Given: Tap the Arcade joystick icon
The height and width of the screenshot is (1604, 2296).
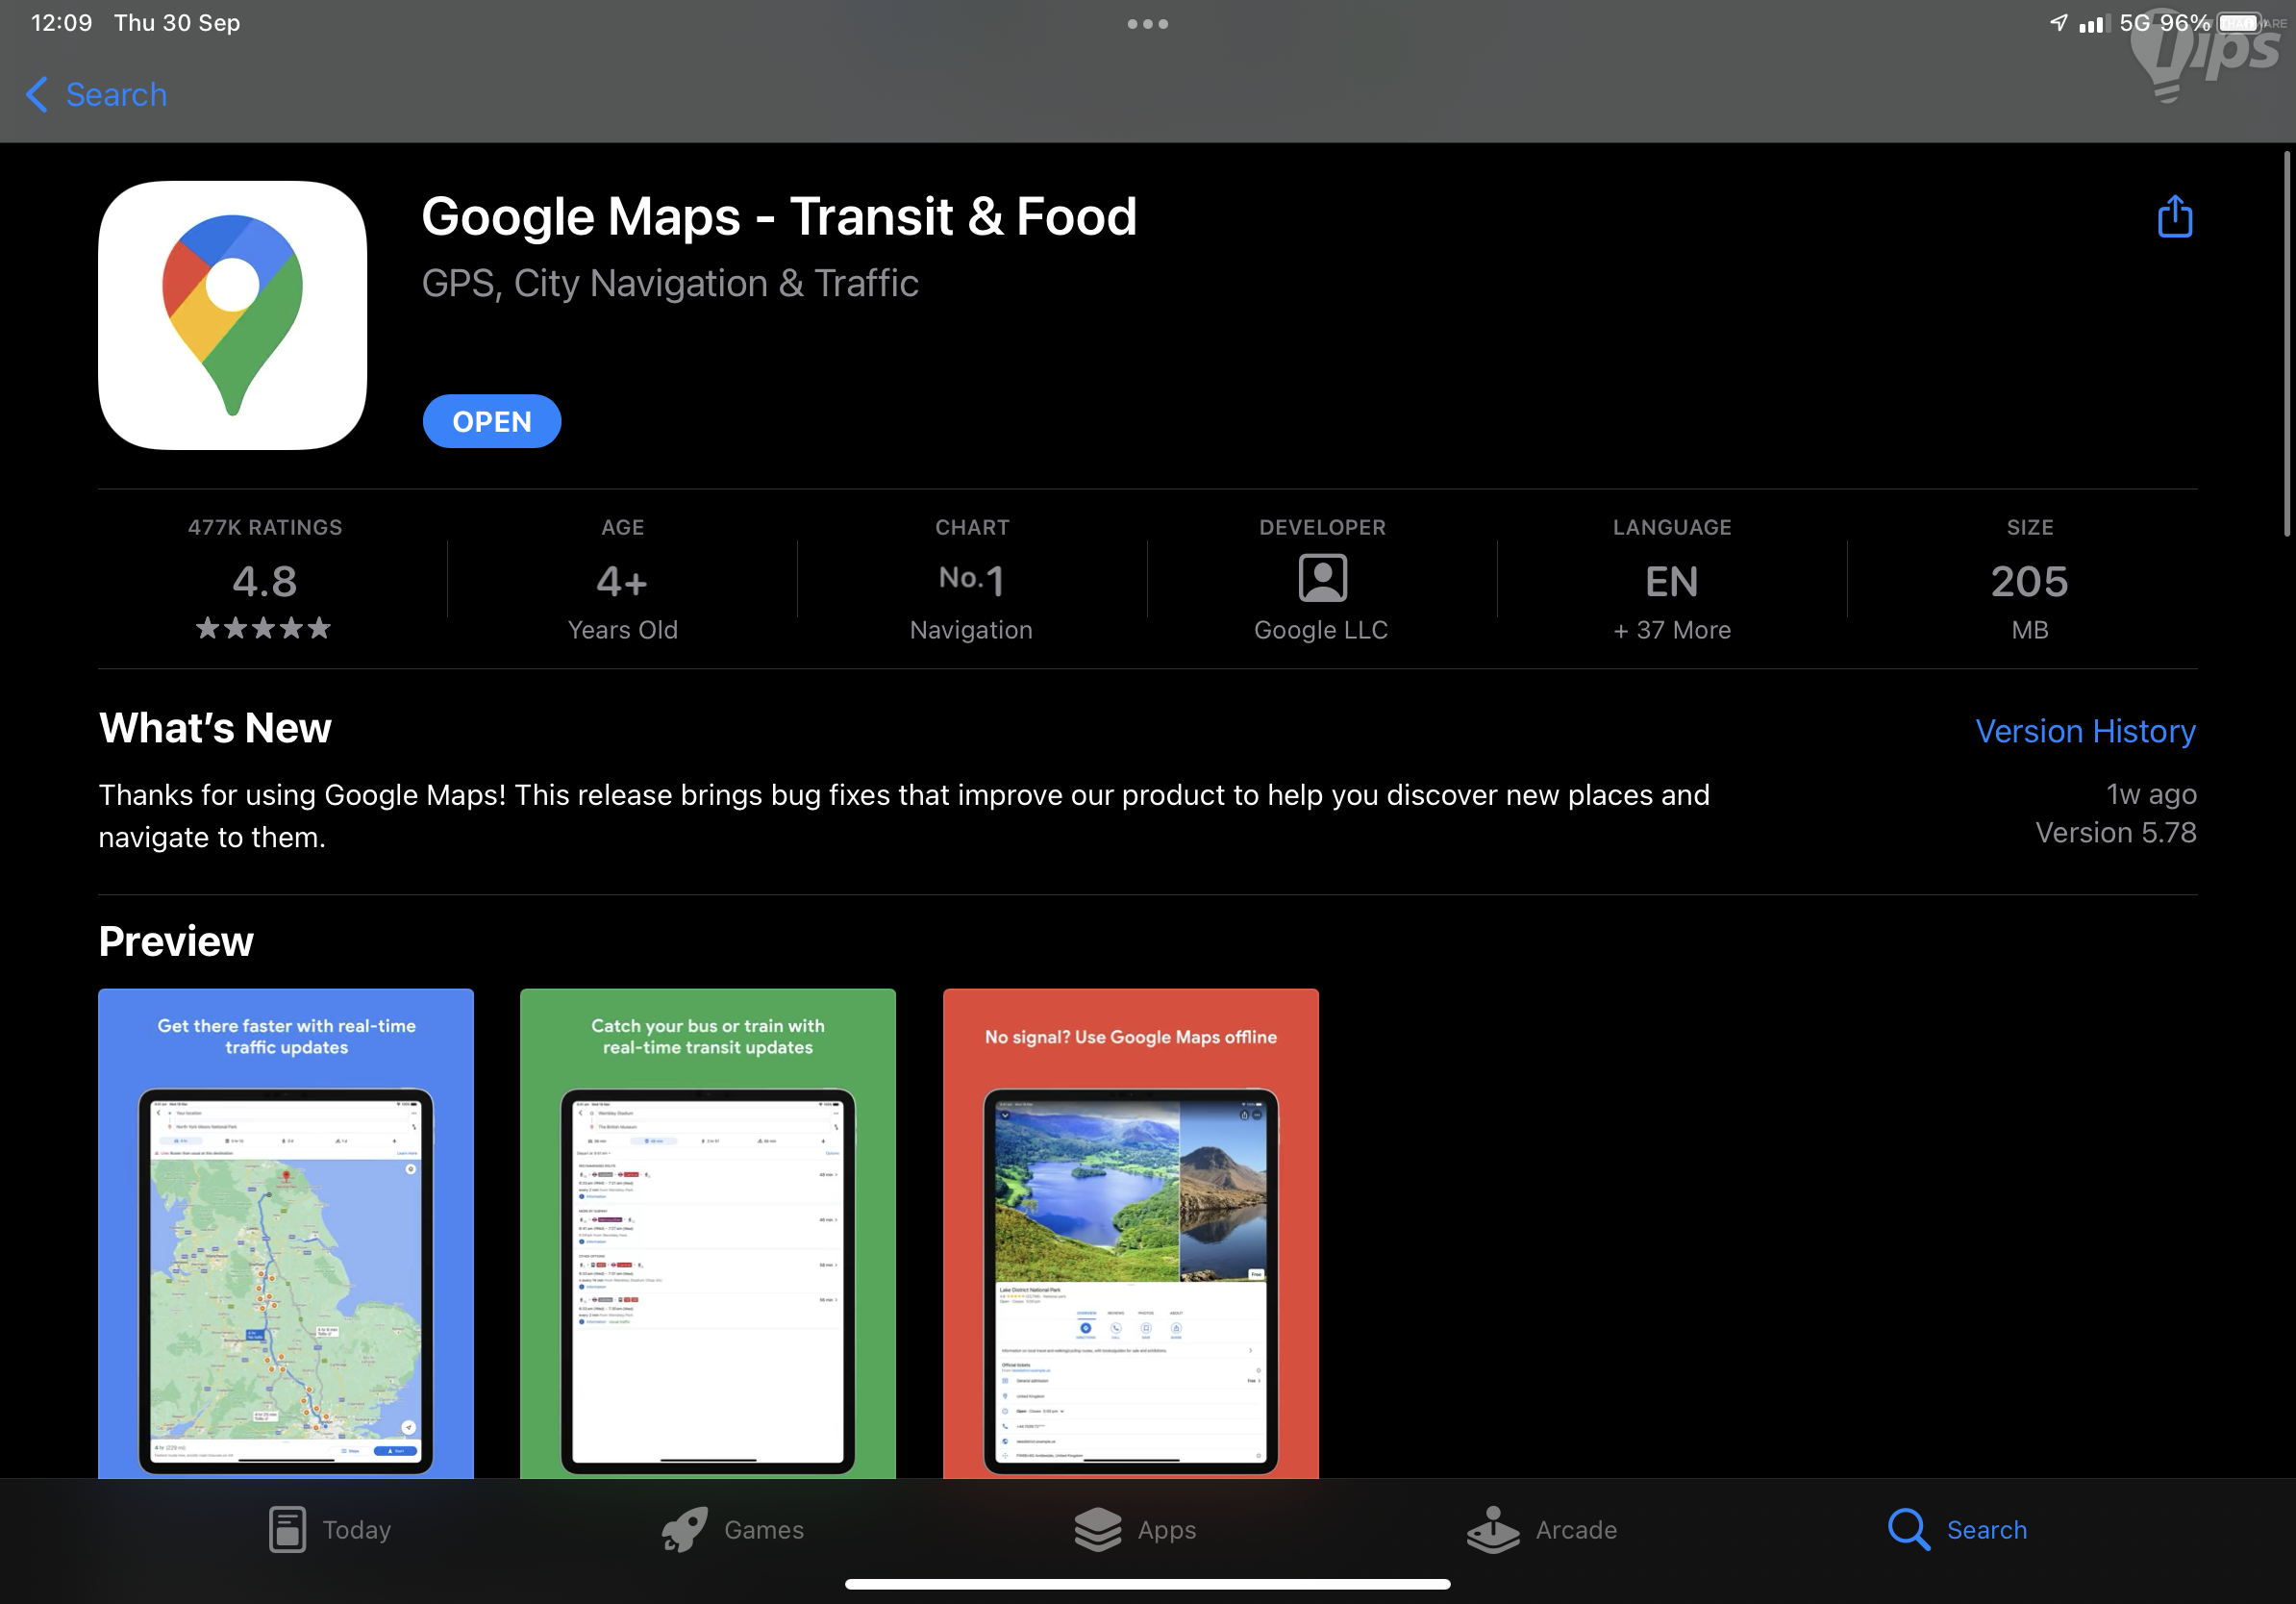Looking at the screenshot, I should (x=1492, y=1529).
